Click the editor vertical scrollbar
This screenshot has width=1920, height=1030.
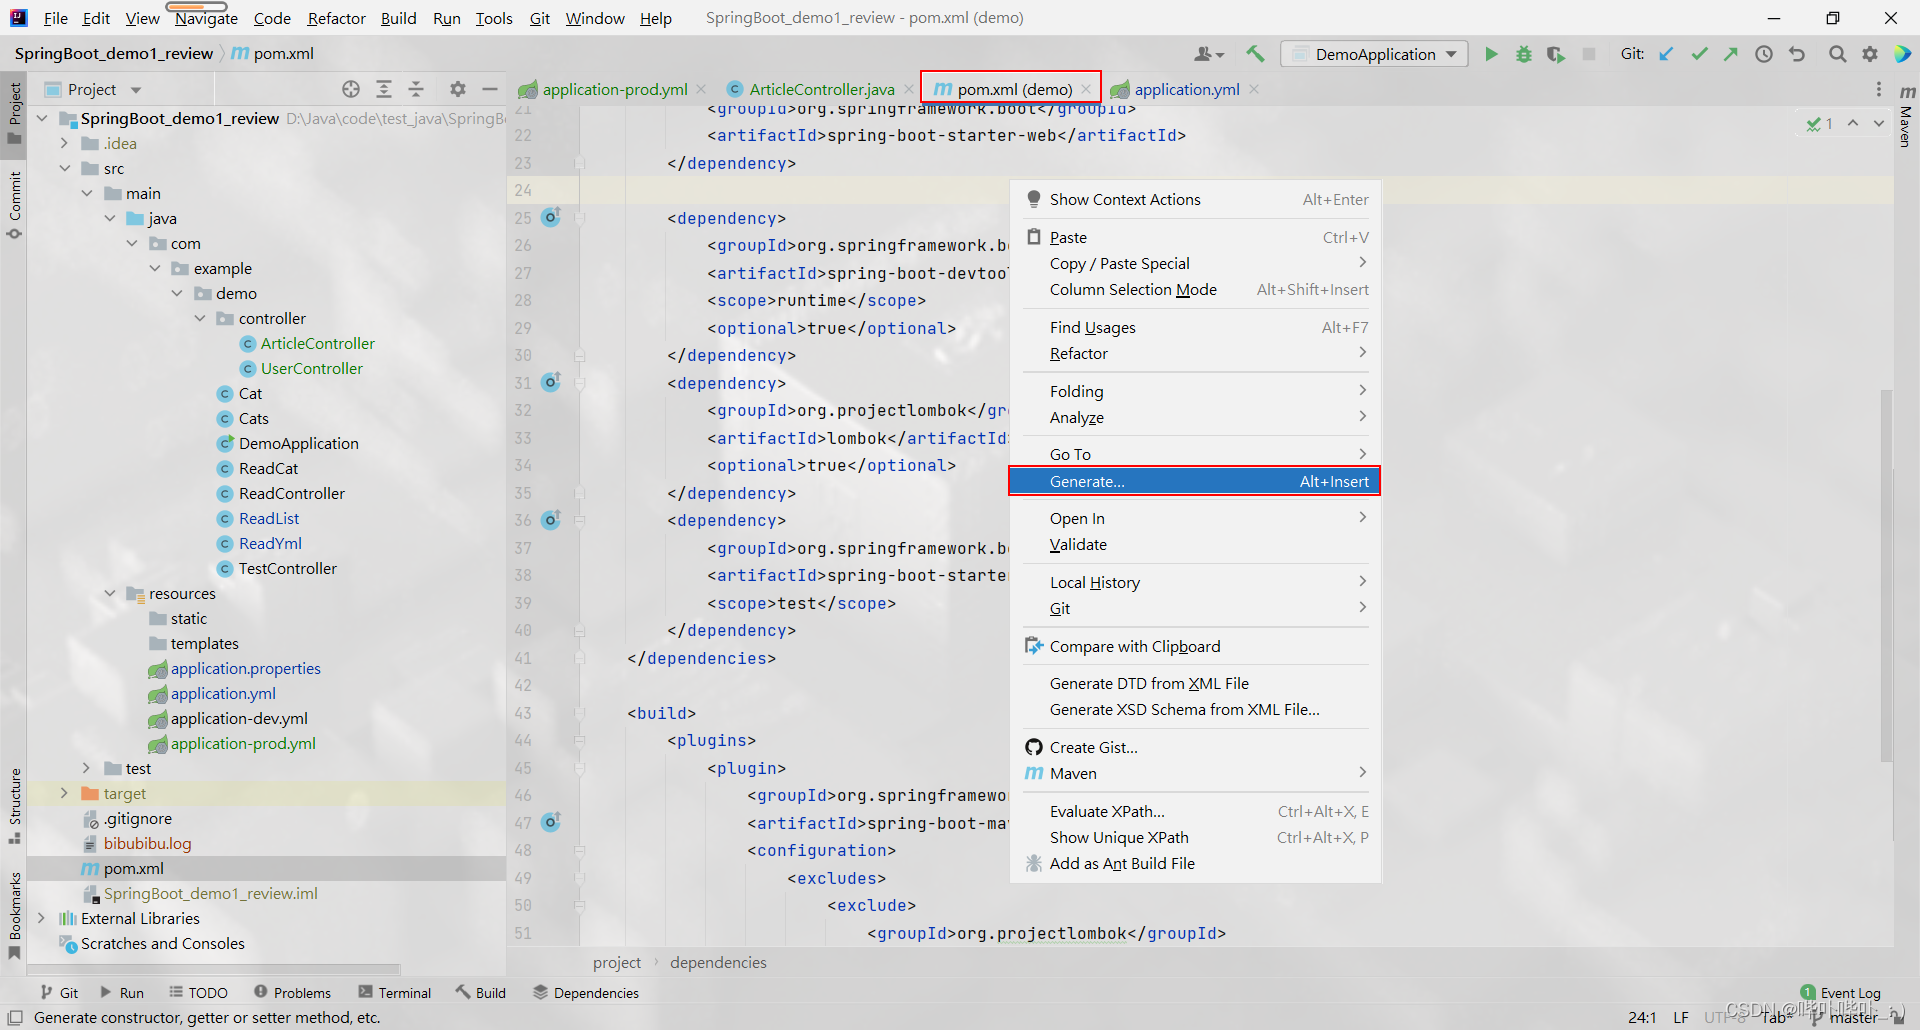click(1886, 575)
